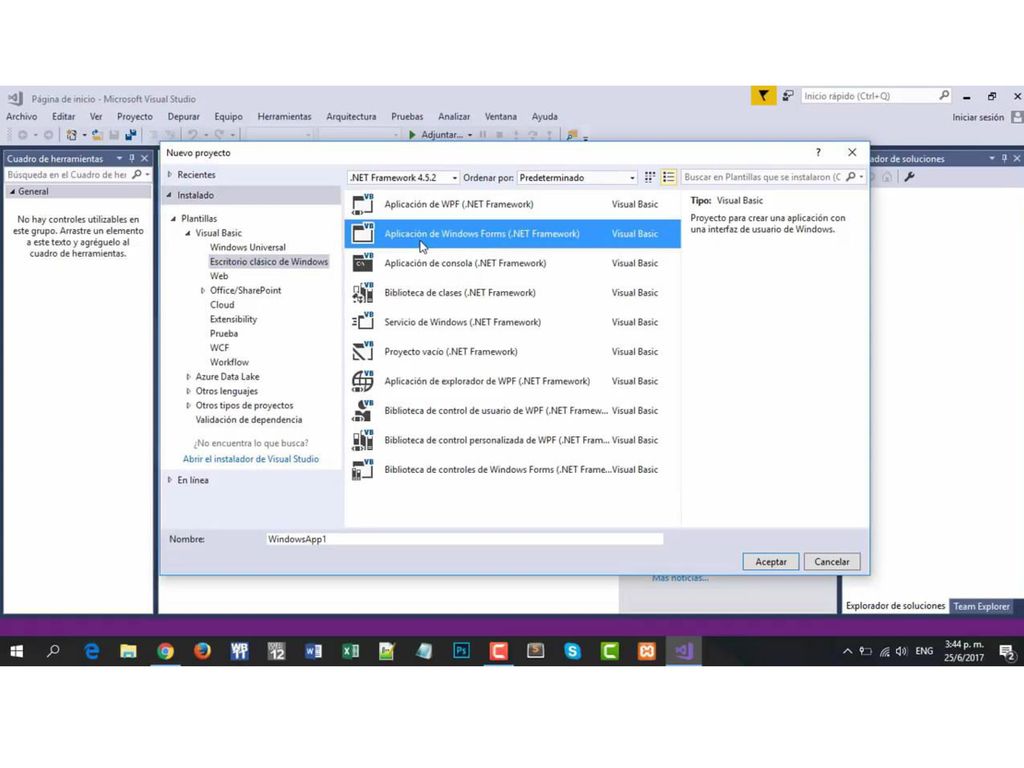This screenshot has width=1024, height=768.
Task: Open the Windows Start menu
Action: tap(17, 651)
